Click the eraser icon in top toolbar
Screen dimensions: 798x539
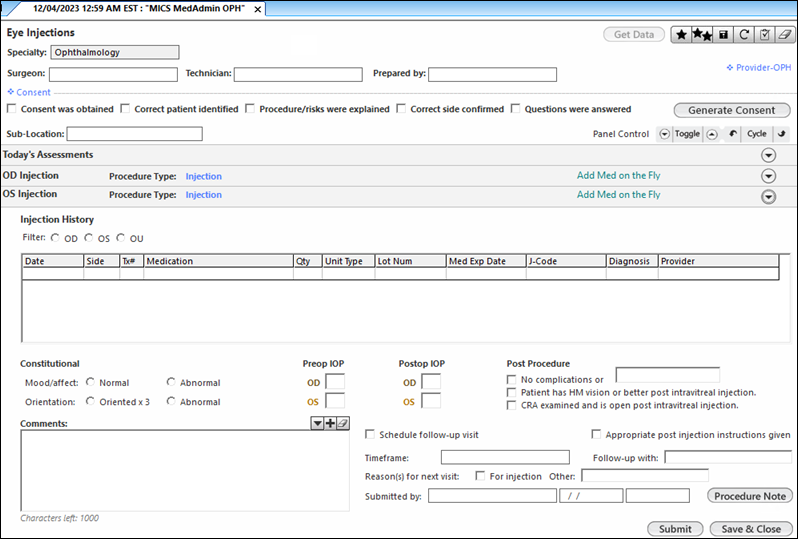click(785, 35)
